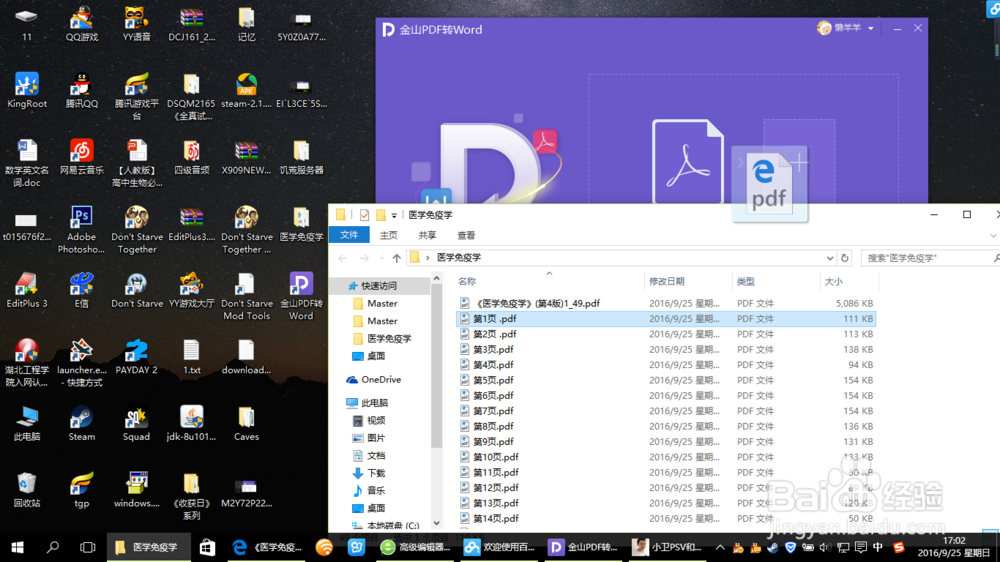Select the 金山PDF转Word desktop shortcut
This screenshot has height=562, width=1000.
tap(301, 296)
